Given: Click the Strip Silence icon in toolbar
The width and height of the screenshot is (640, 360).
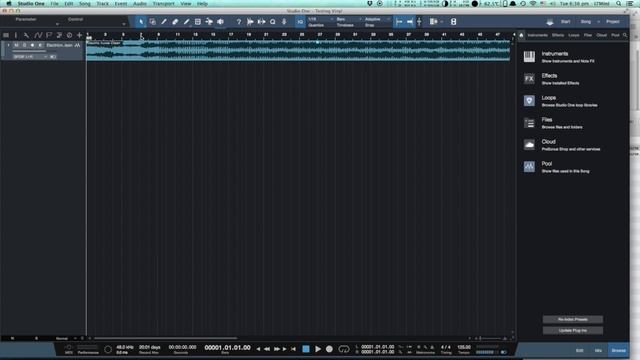Looking at the screenshot, I should pos(250,22).
